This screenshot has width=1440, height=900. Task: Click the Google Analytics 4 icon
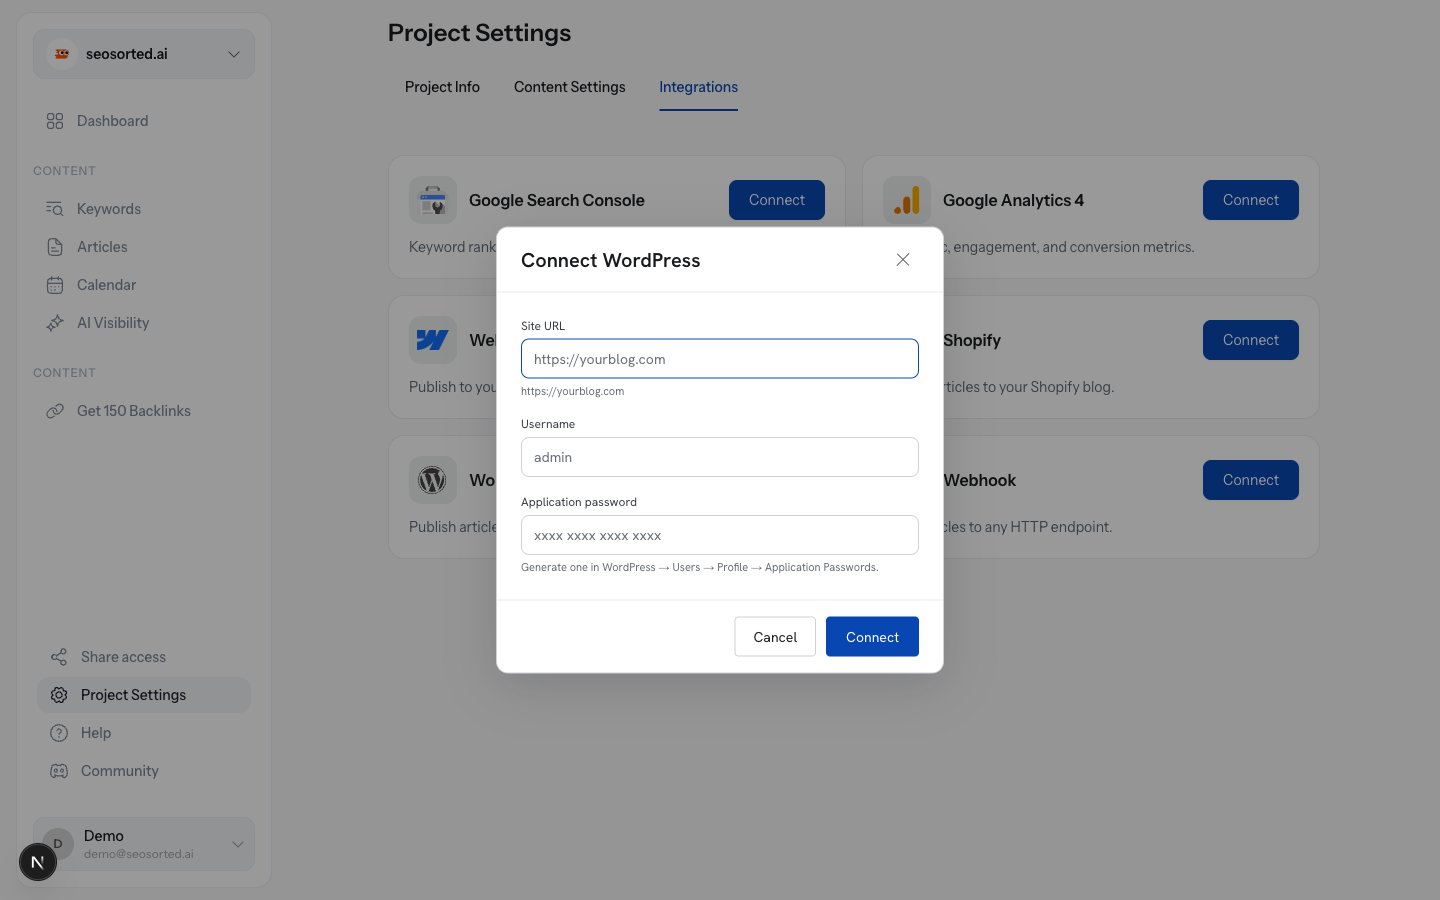[x=907, y=200]
